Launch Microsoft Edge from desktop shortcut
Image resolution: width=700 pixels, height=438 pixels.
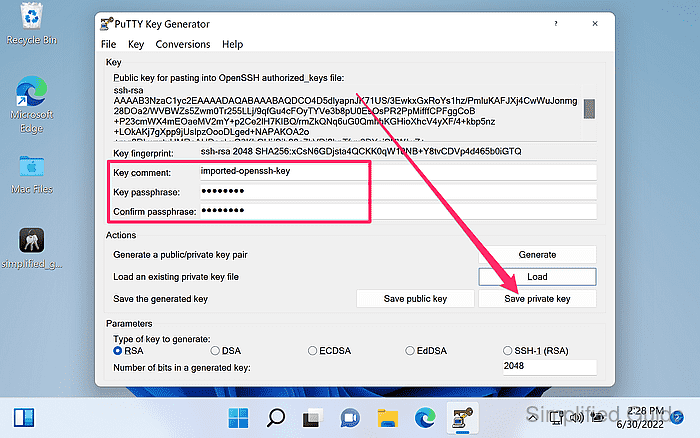31,104
